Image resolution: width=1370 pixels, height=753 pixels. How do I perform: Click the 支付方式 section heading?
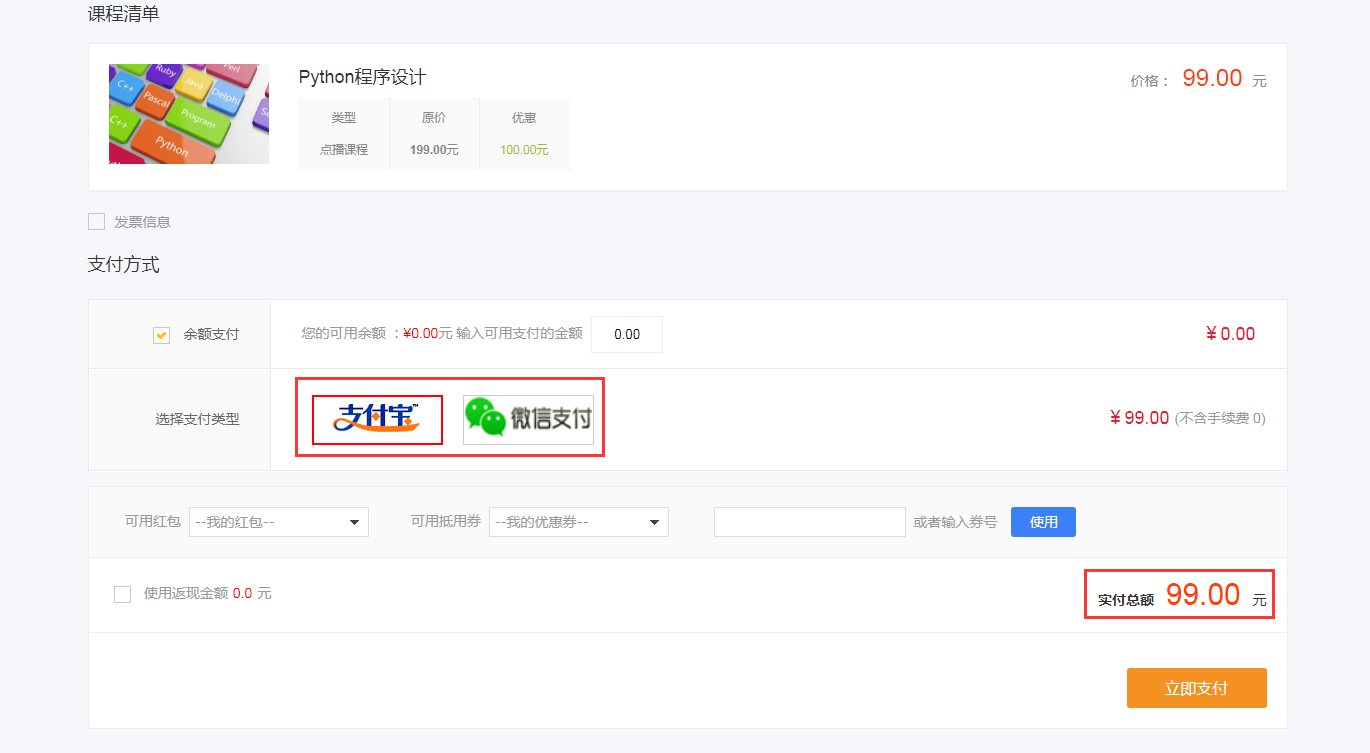(124, 265)
